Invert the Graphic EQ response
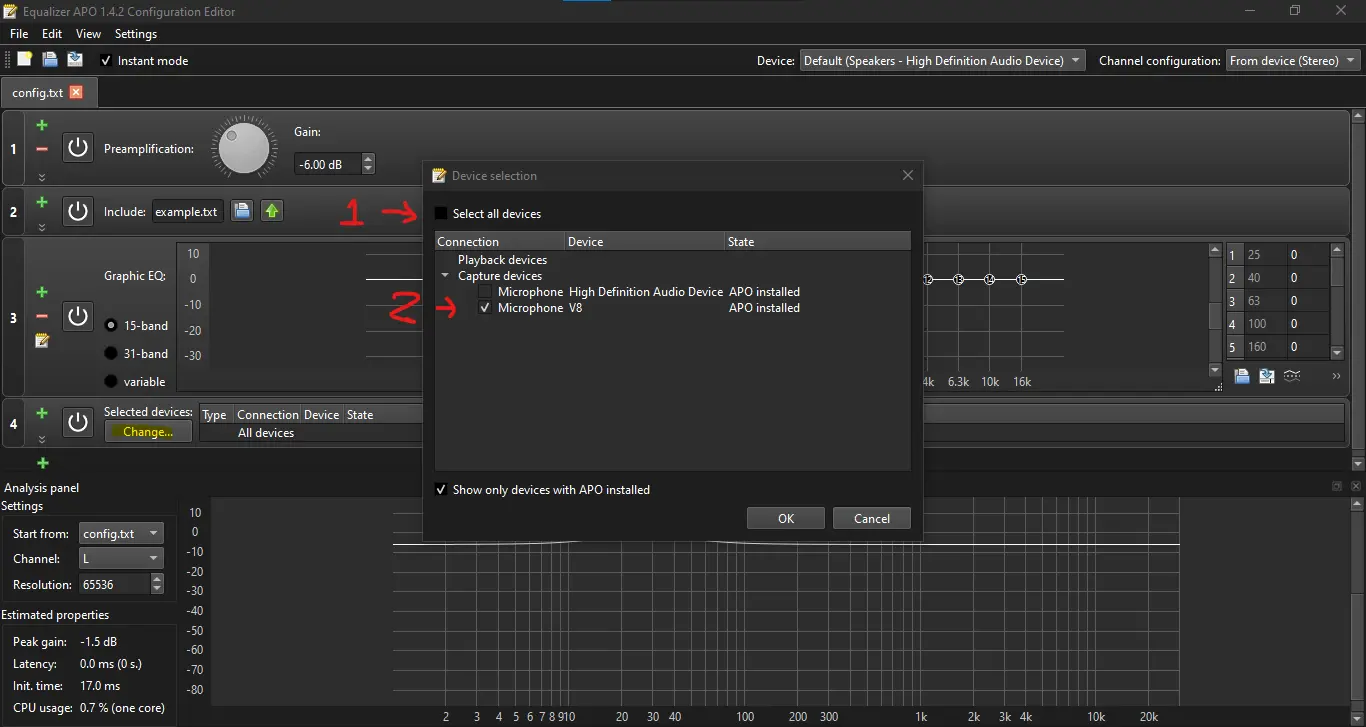 pos(1292,376)
